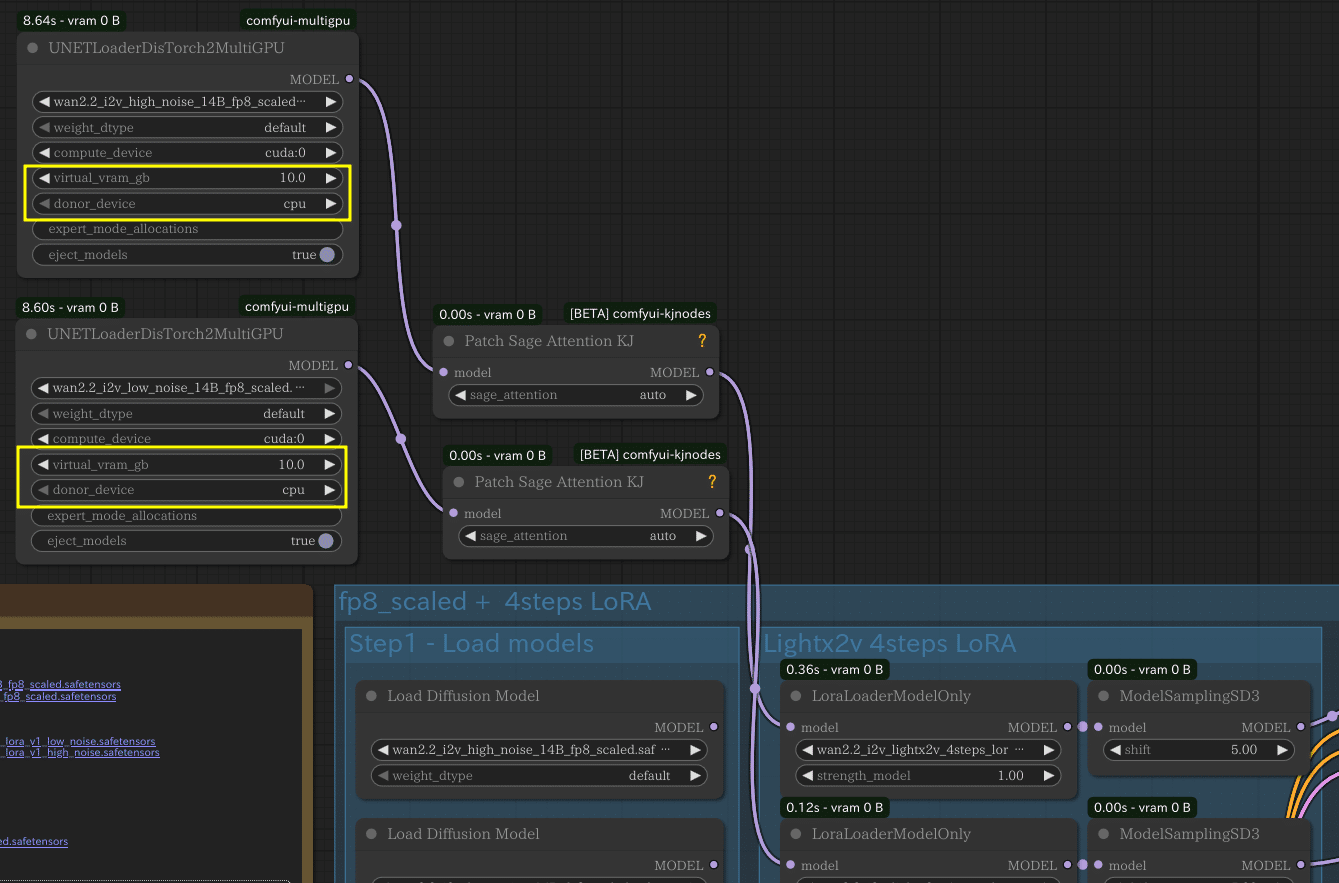Open compute_device dropdown on high-noise UNET loader

(x=187, y=153)
